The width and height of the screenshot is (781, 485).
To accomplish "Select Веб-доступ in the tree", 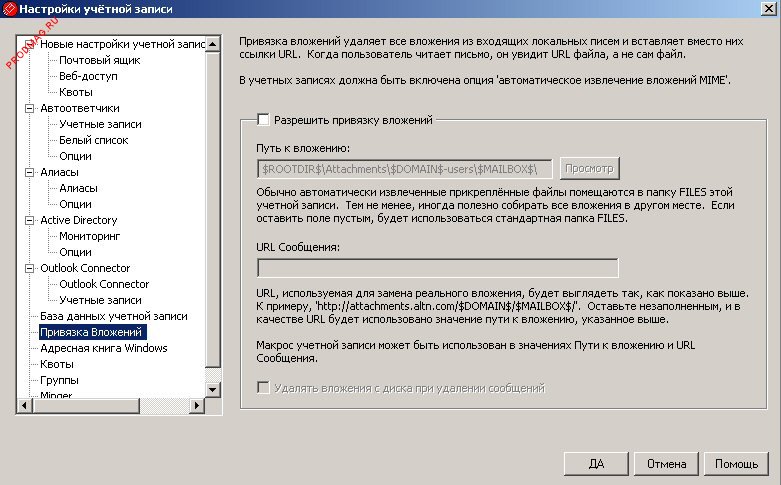I will (x=87, y=76).
